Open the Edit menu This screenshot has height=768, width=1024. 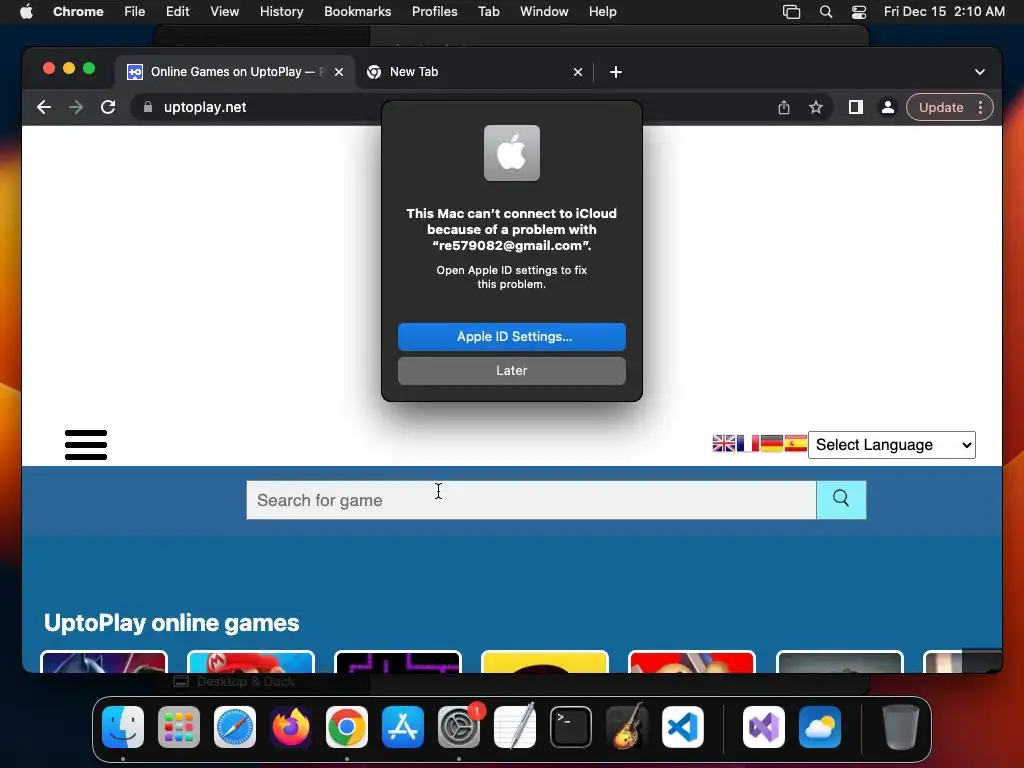177,12
